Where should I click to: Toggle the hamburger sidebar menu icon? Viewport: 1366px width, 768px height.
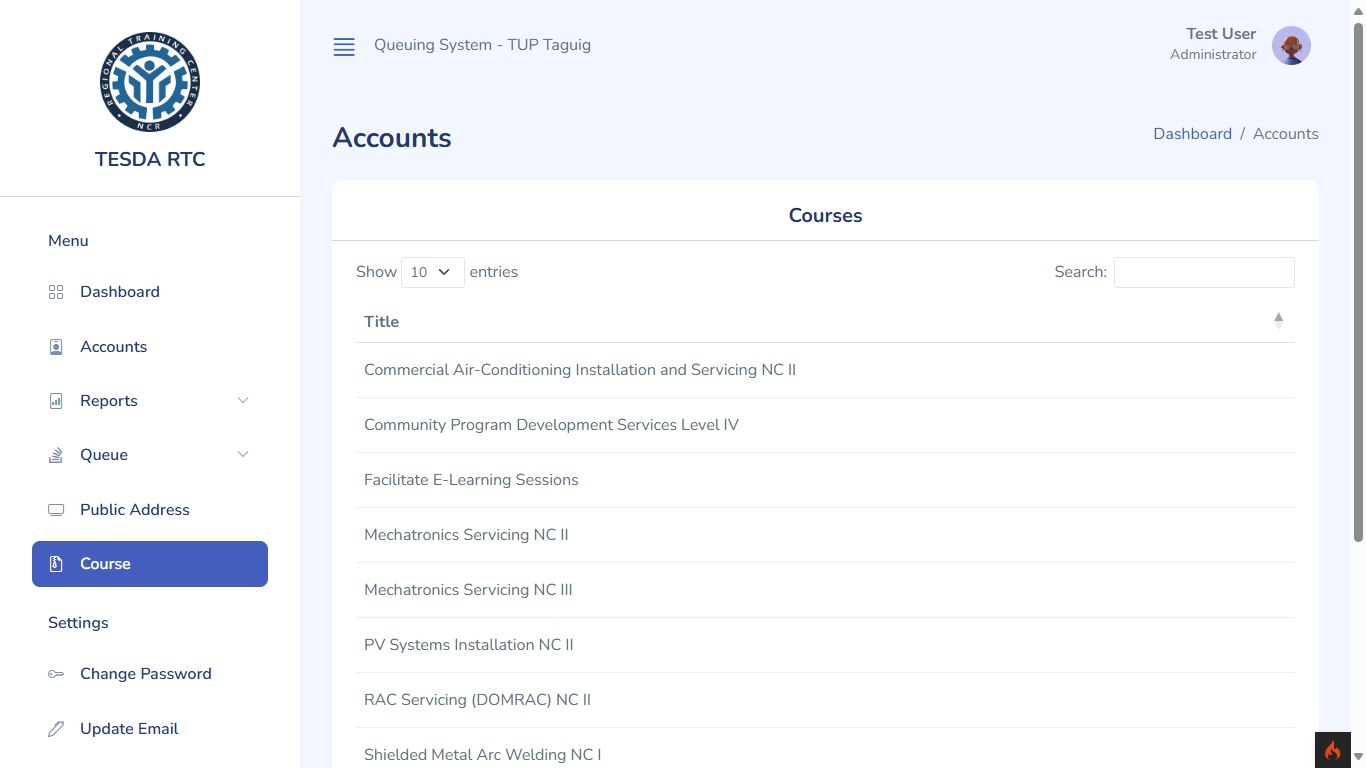point(344,47)
